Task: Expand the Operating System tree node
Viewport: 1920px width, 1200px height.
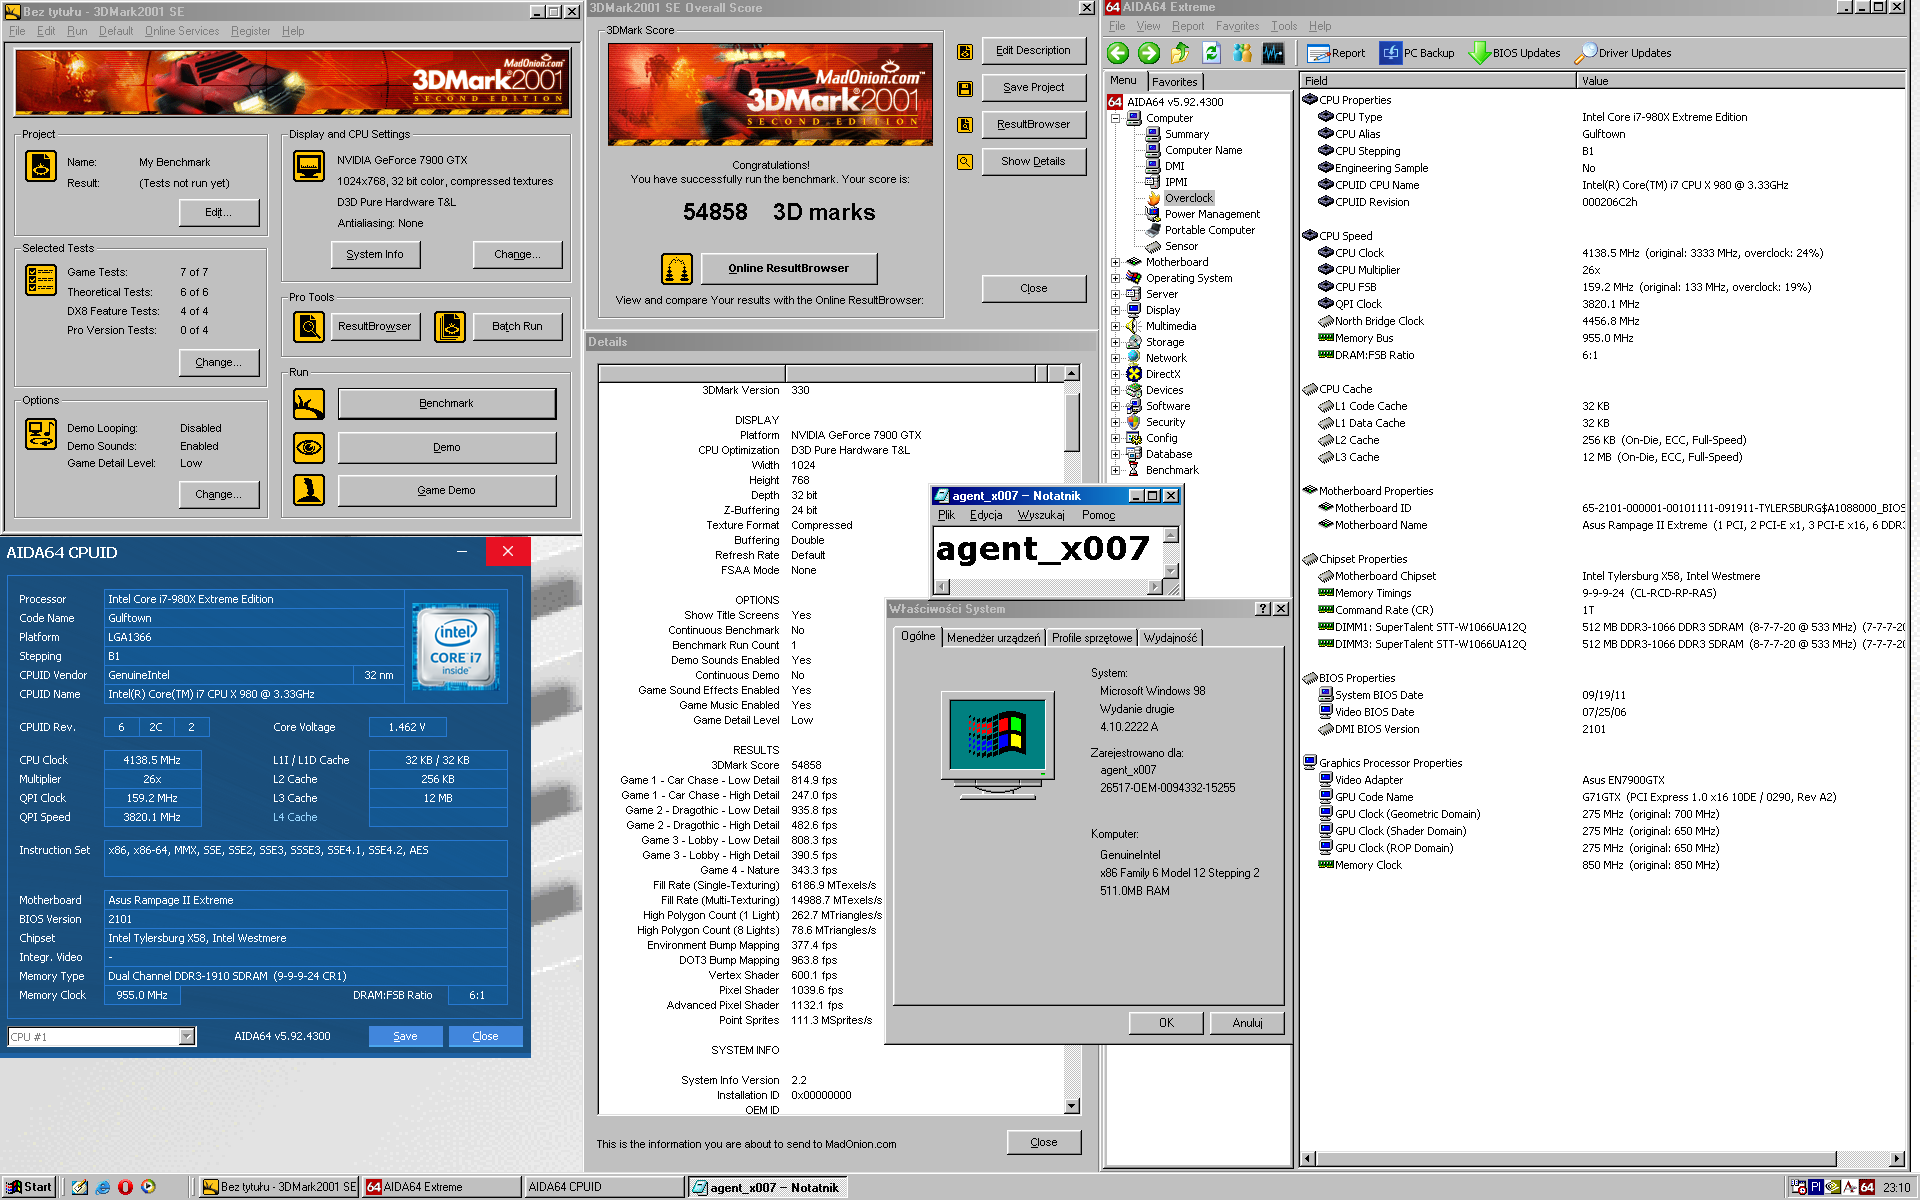Action: tap(1115, 278)
